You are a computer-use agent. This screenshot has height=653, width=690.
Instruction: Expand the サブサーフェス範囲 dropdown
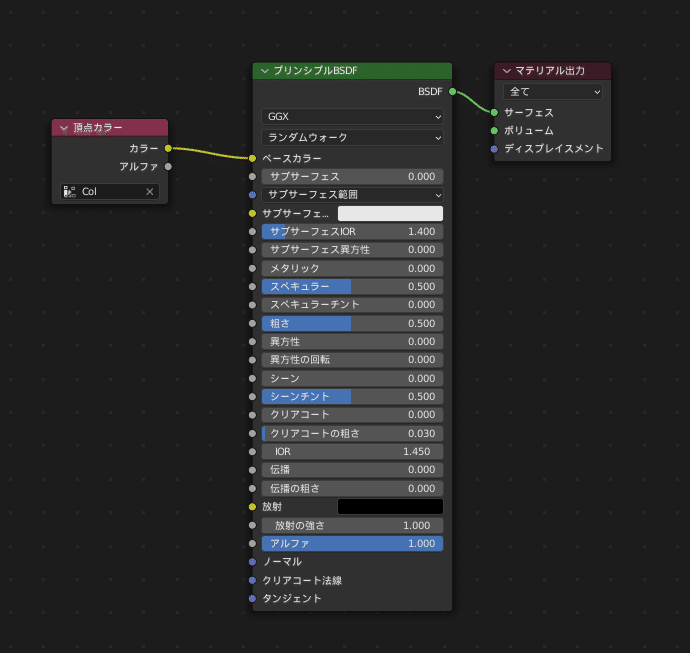[x=352, y=194]
